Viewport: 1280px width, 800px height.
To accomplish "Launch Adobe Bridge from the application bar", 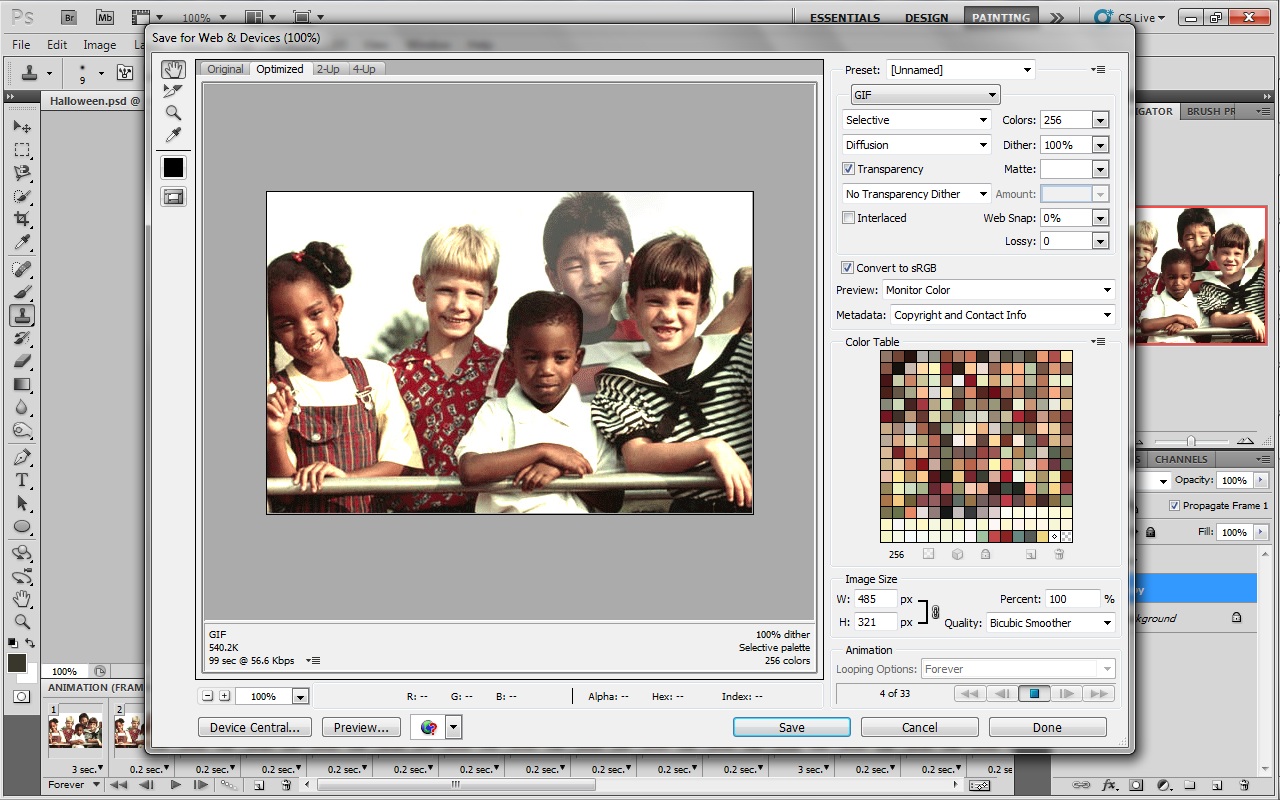I will click(x=68, y=17).
